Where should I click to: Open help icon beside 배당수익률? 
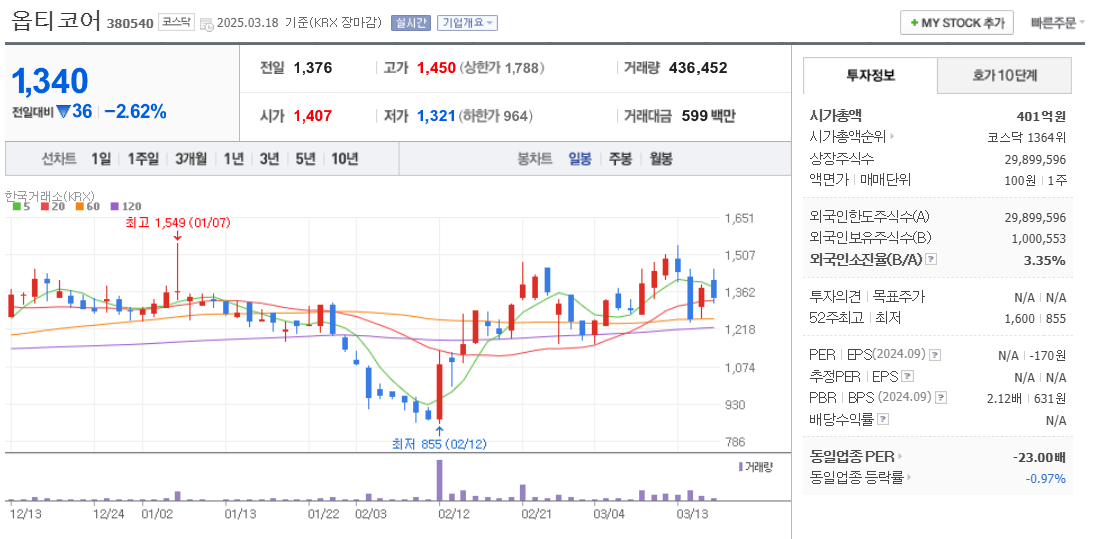click(x=883, y=420)
